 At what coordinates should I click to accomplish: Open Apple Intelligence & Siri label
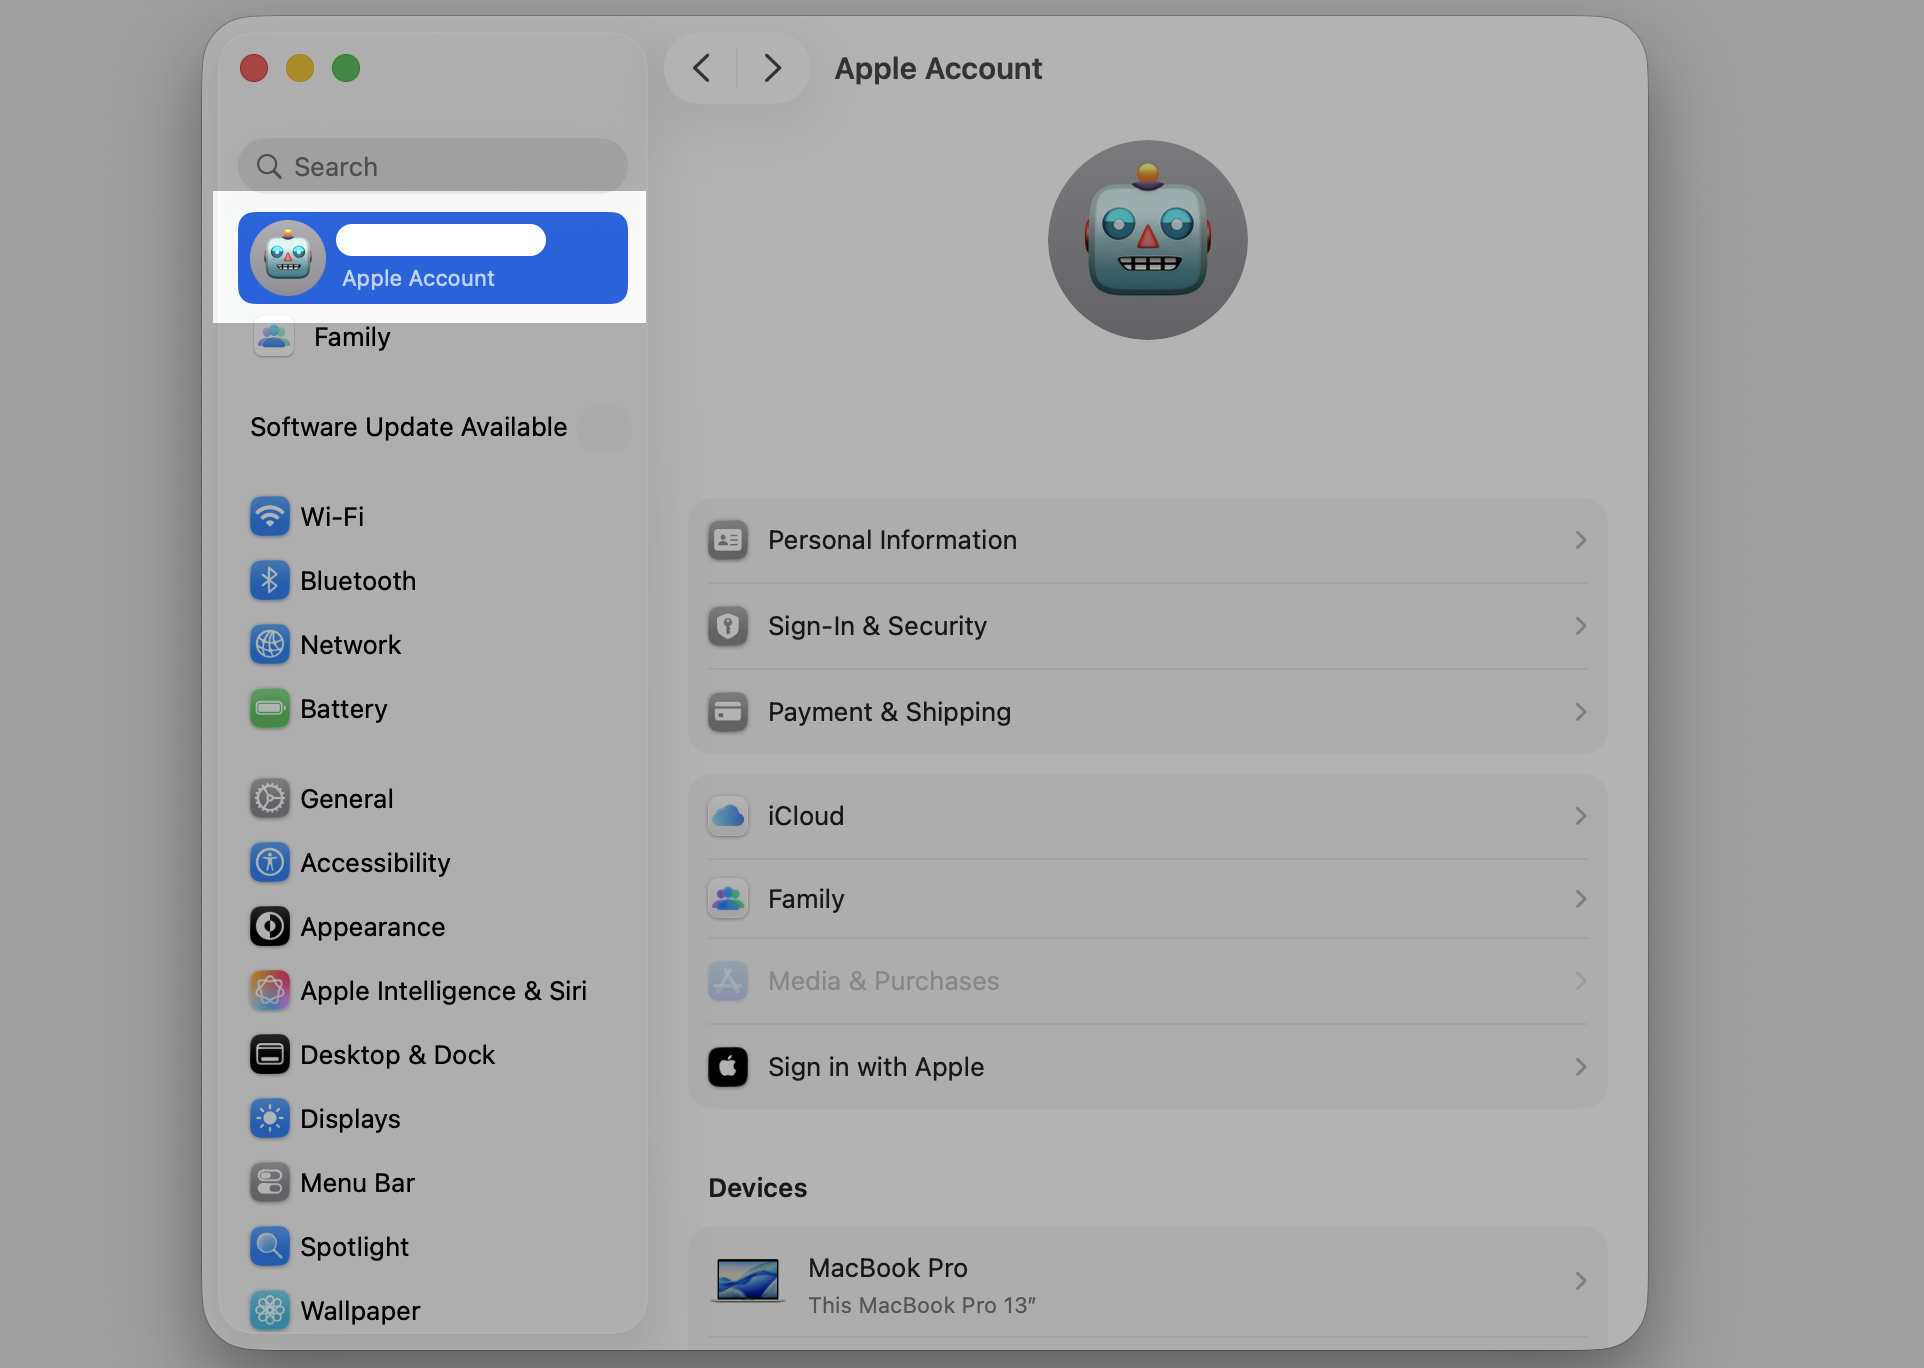click(x=444, y=991)
